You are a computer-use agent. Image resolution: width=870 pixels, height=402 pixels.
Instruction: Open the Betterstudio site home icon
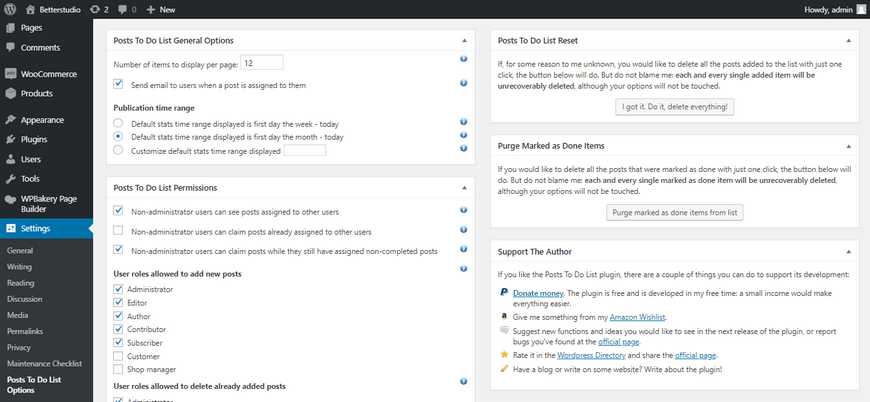pos(30,9)
